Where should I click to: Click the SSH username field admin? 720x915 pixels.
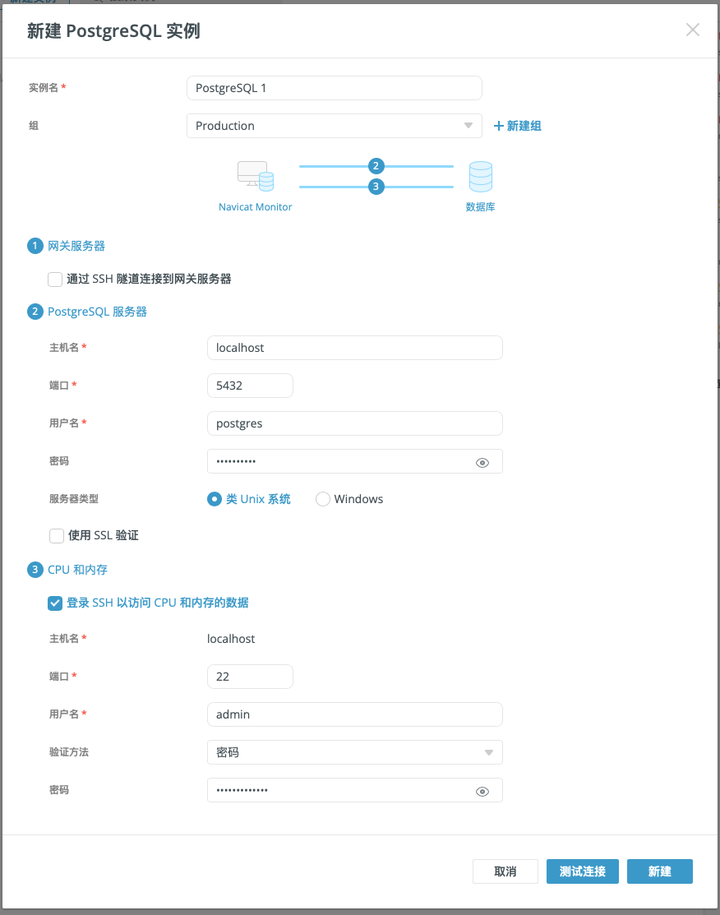pyautogui.click(x=355, y=715)
